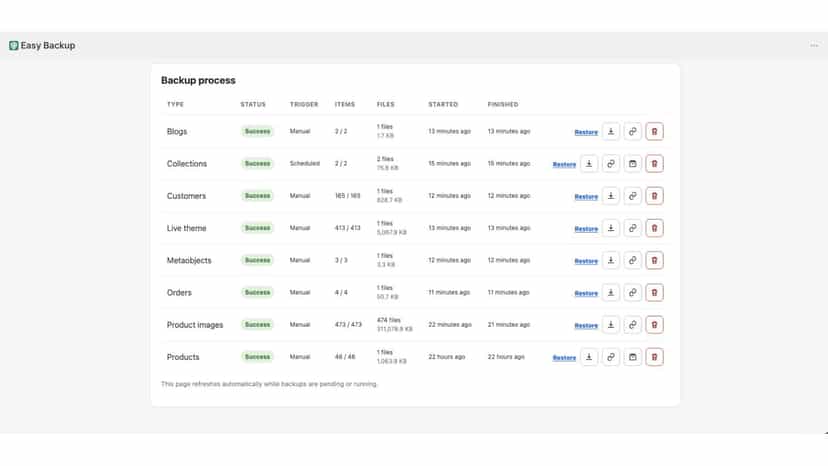Download the Collections backup
This screenshot has width=828, height=466.
click(x=589, y=164)
